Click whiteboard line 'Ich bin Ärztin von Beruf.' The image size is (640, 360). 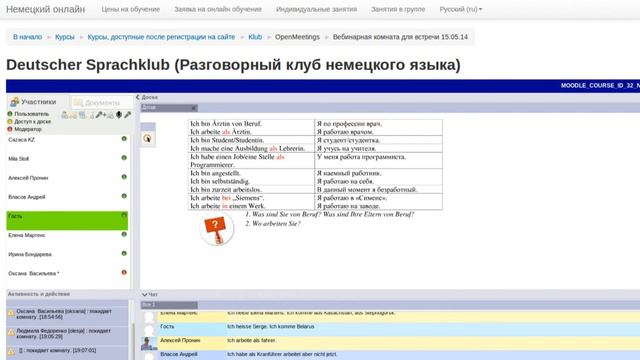[x=226, y=123]
